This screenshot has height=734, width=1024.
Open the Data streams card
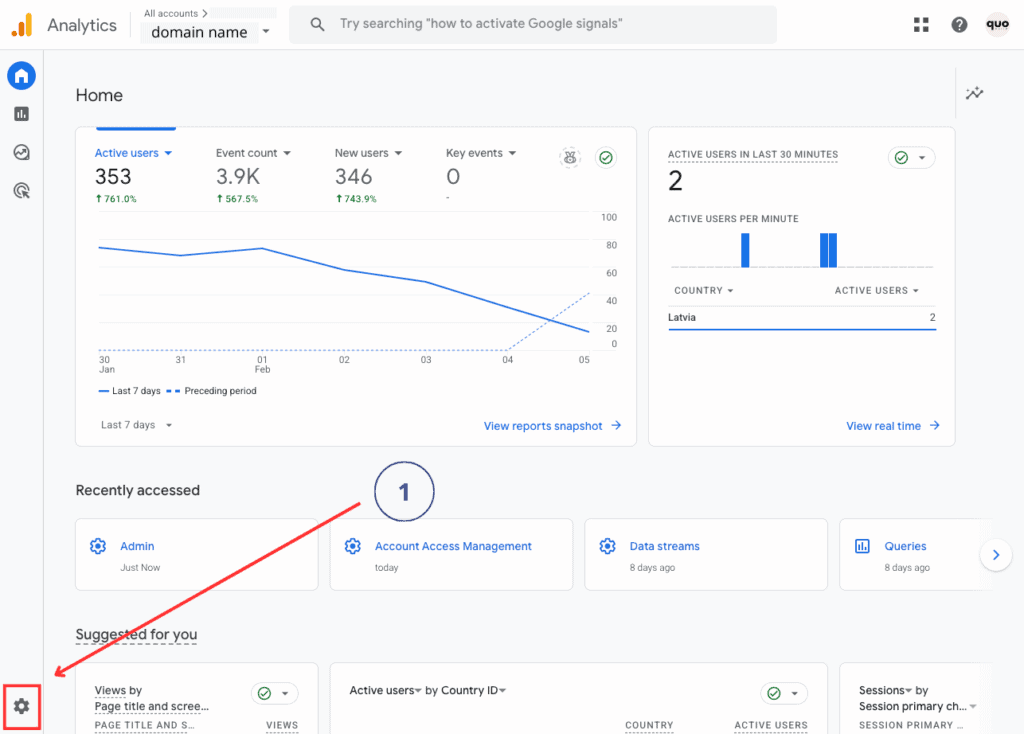tap(706, 554)
